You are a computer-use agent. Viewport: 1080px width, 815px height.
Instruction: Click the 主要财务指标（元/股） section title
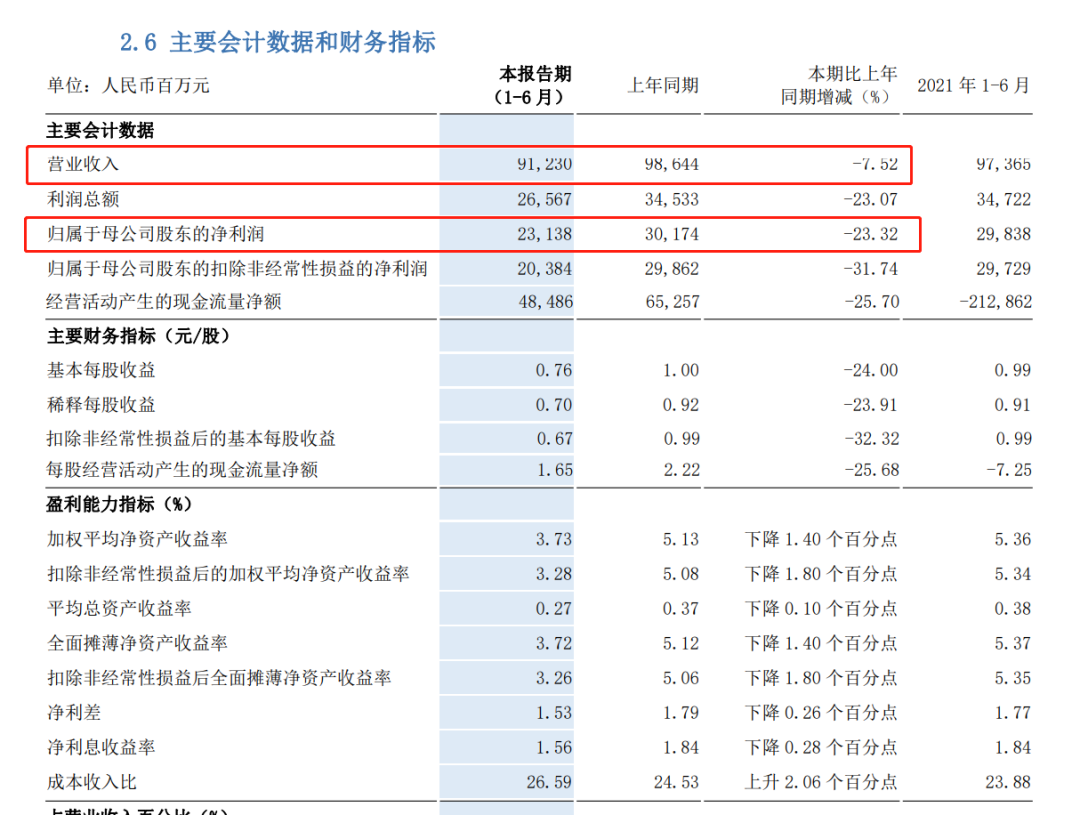coord(138,336)
